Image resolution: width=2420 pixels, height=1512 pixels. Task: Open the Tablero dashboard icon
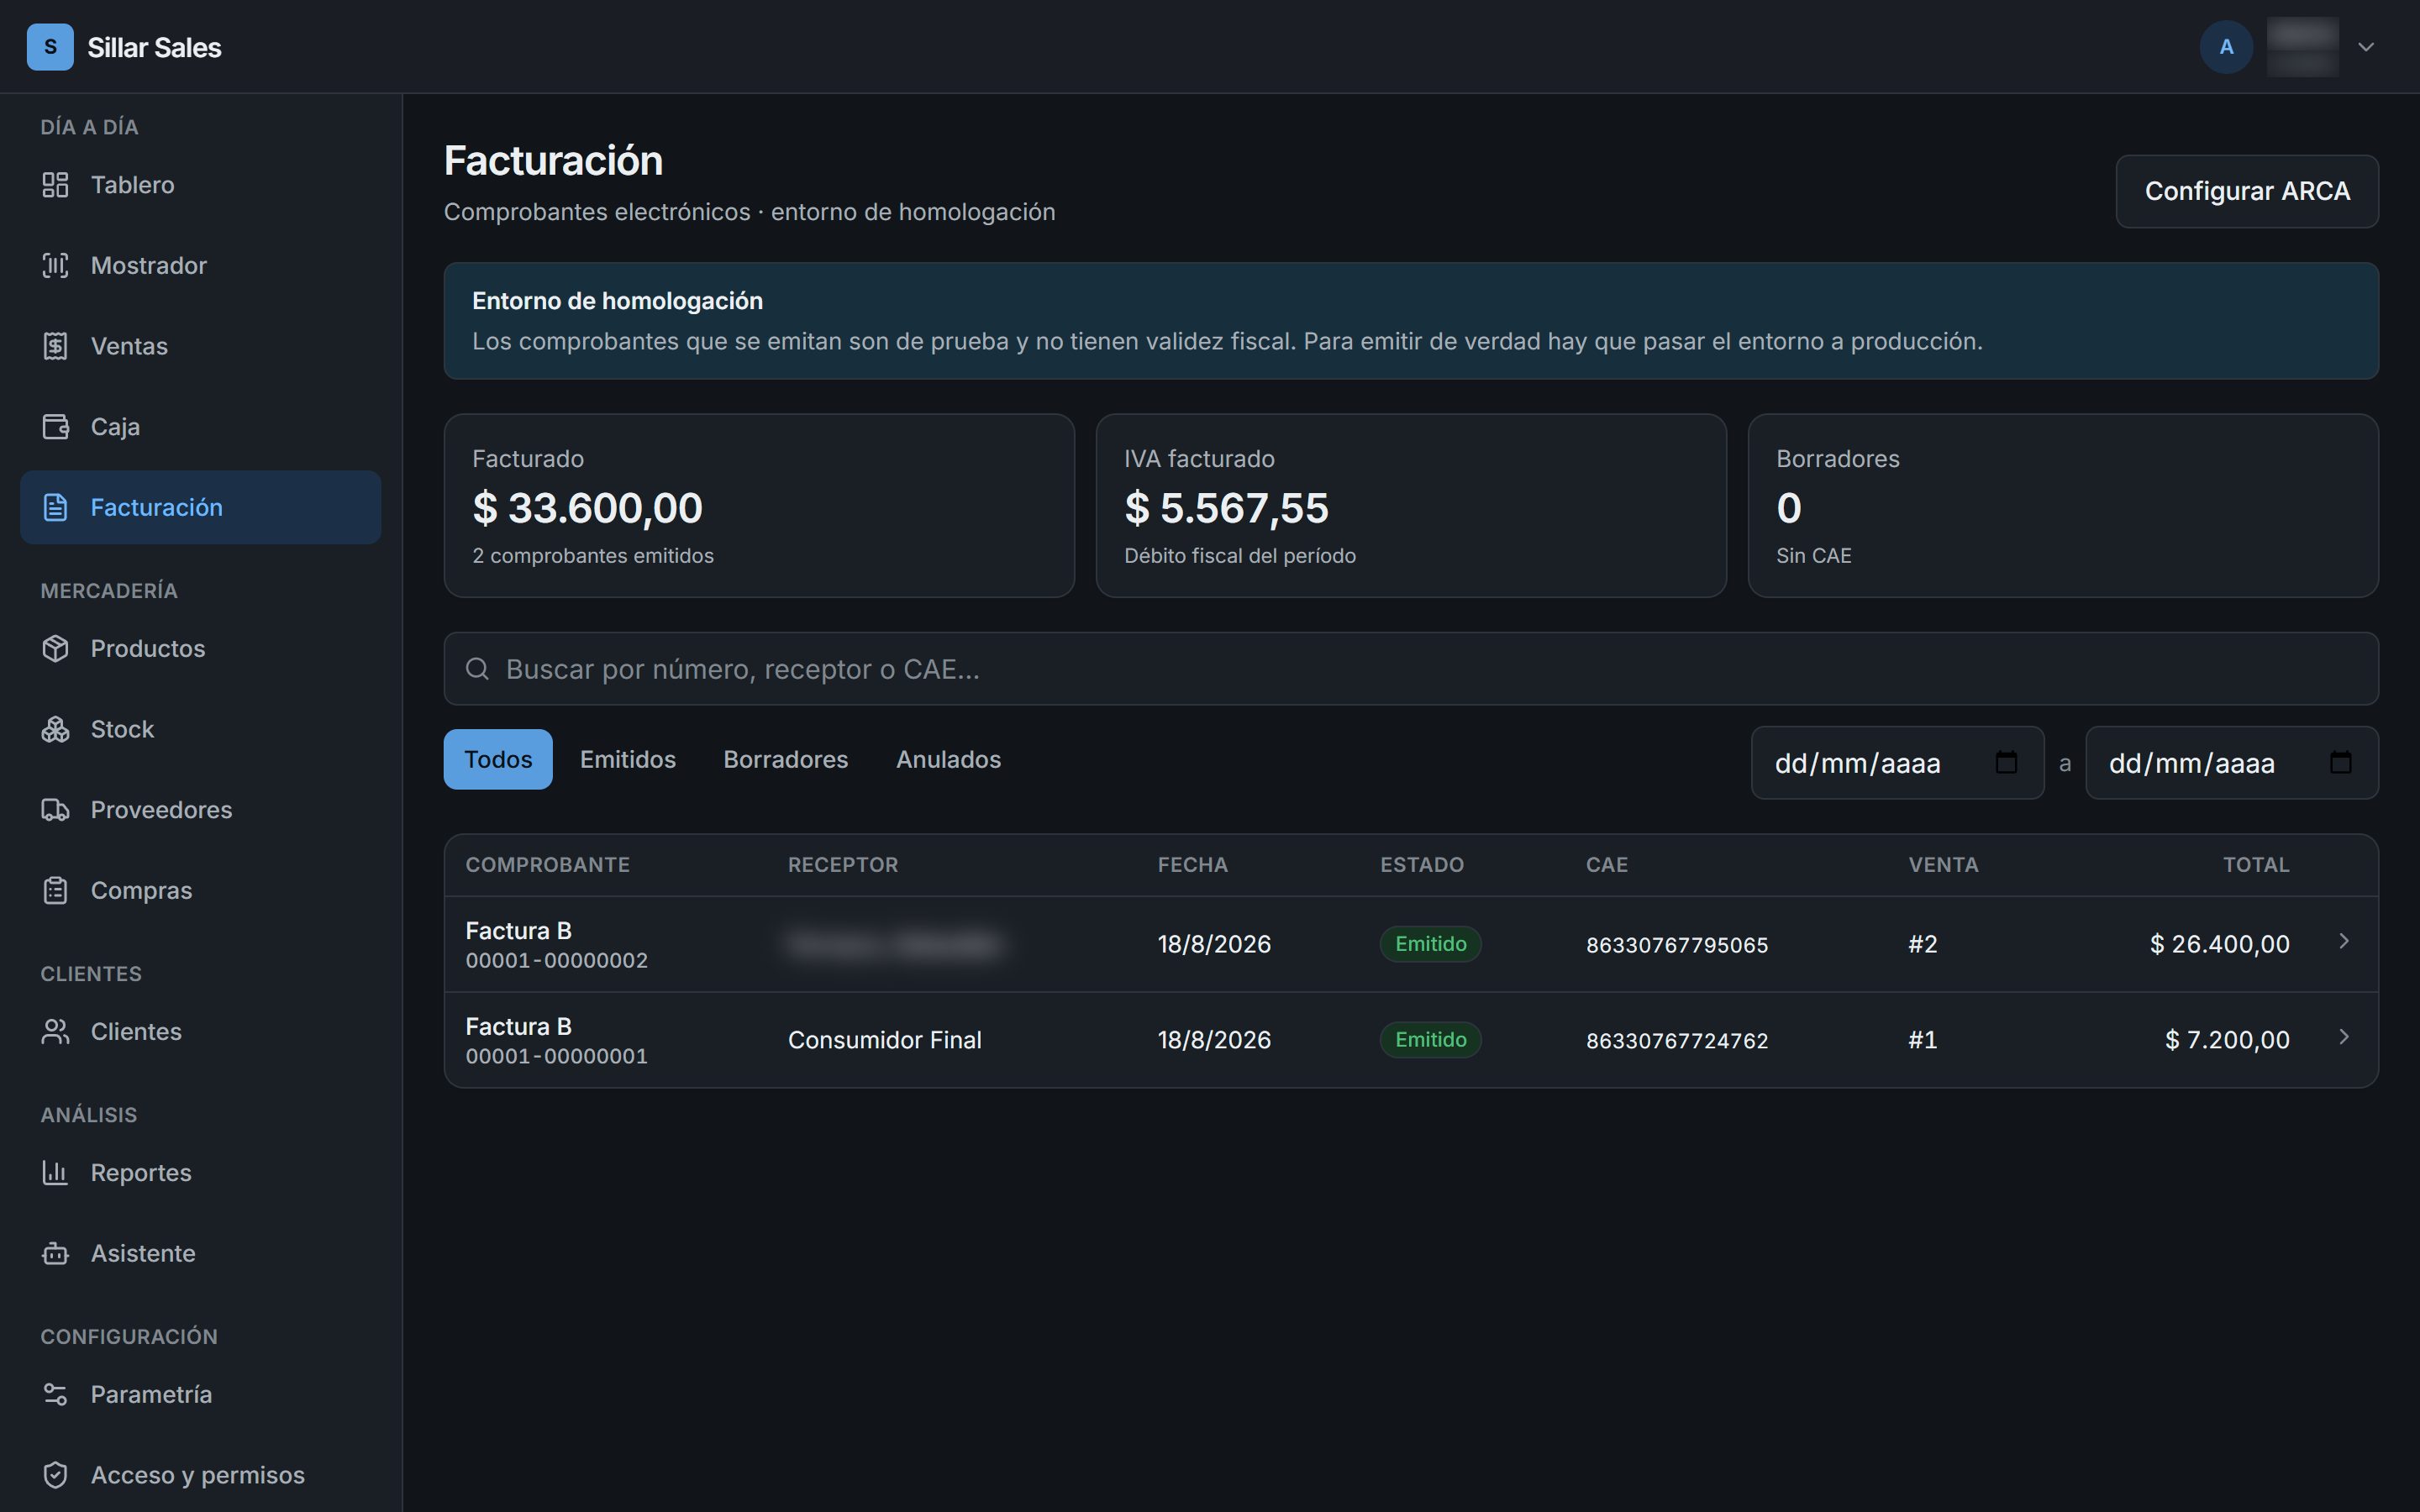click(55, 185)
